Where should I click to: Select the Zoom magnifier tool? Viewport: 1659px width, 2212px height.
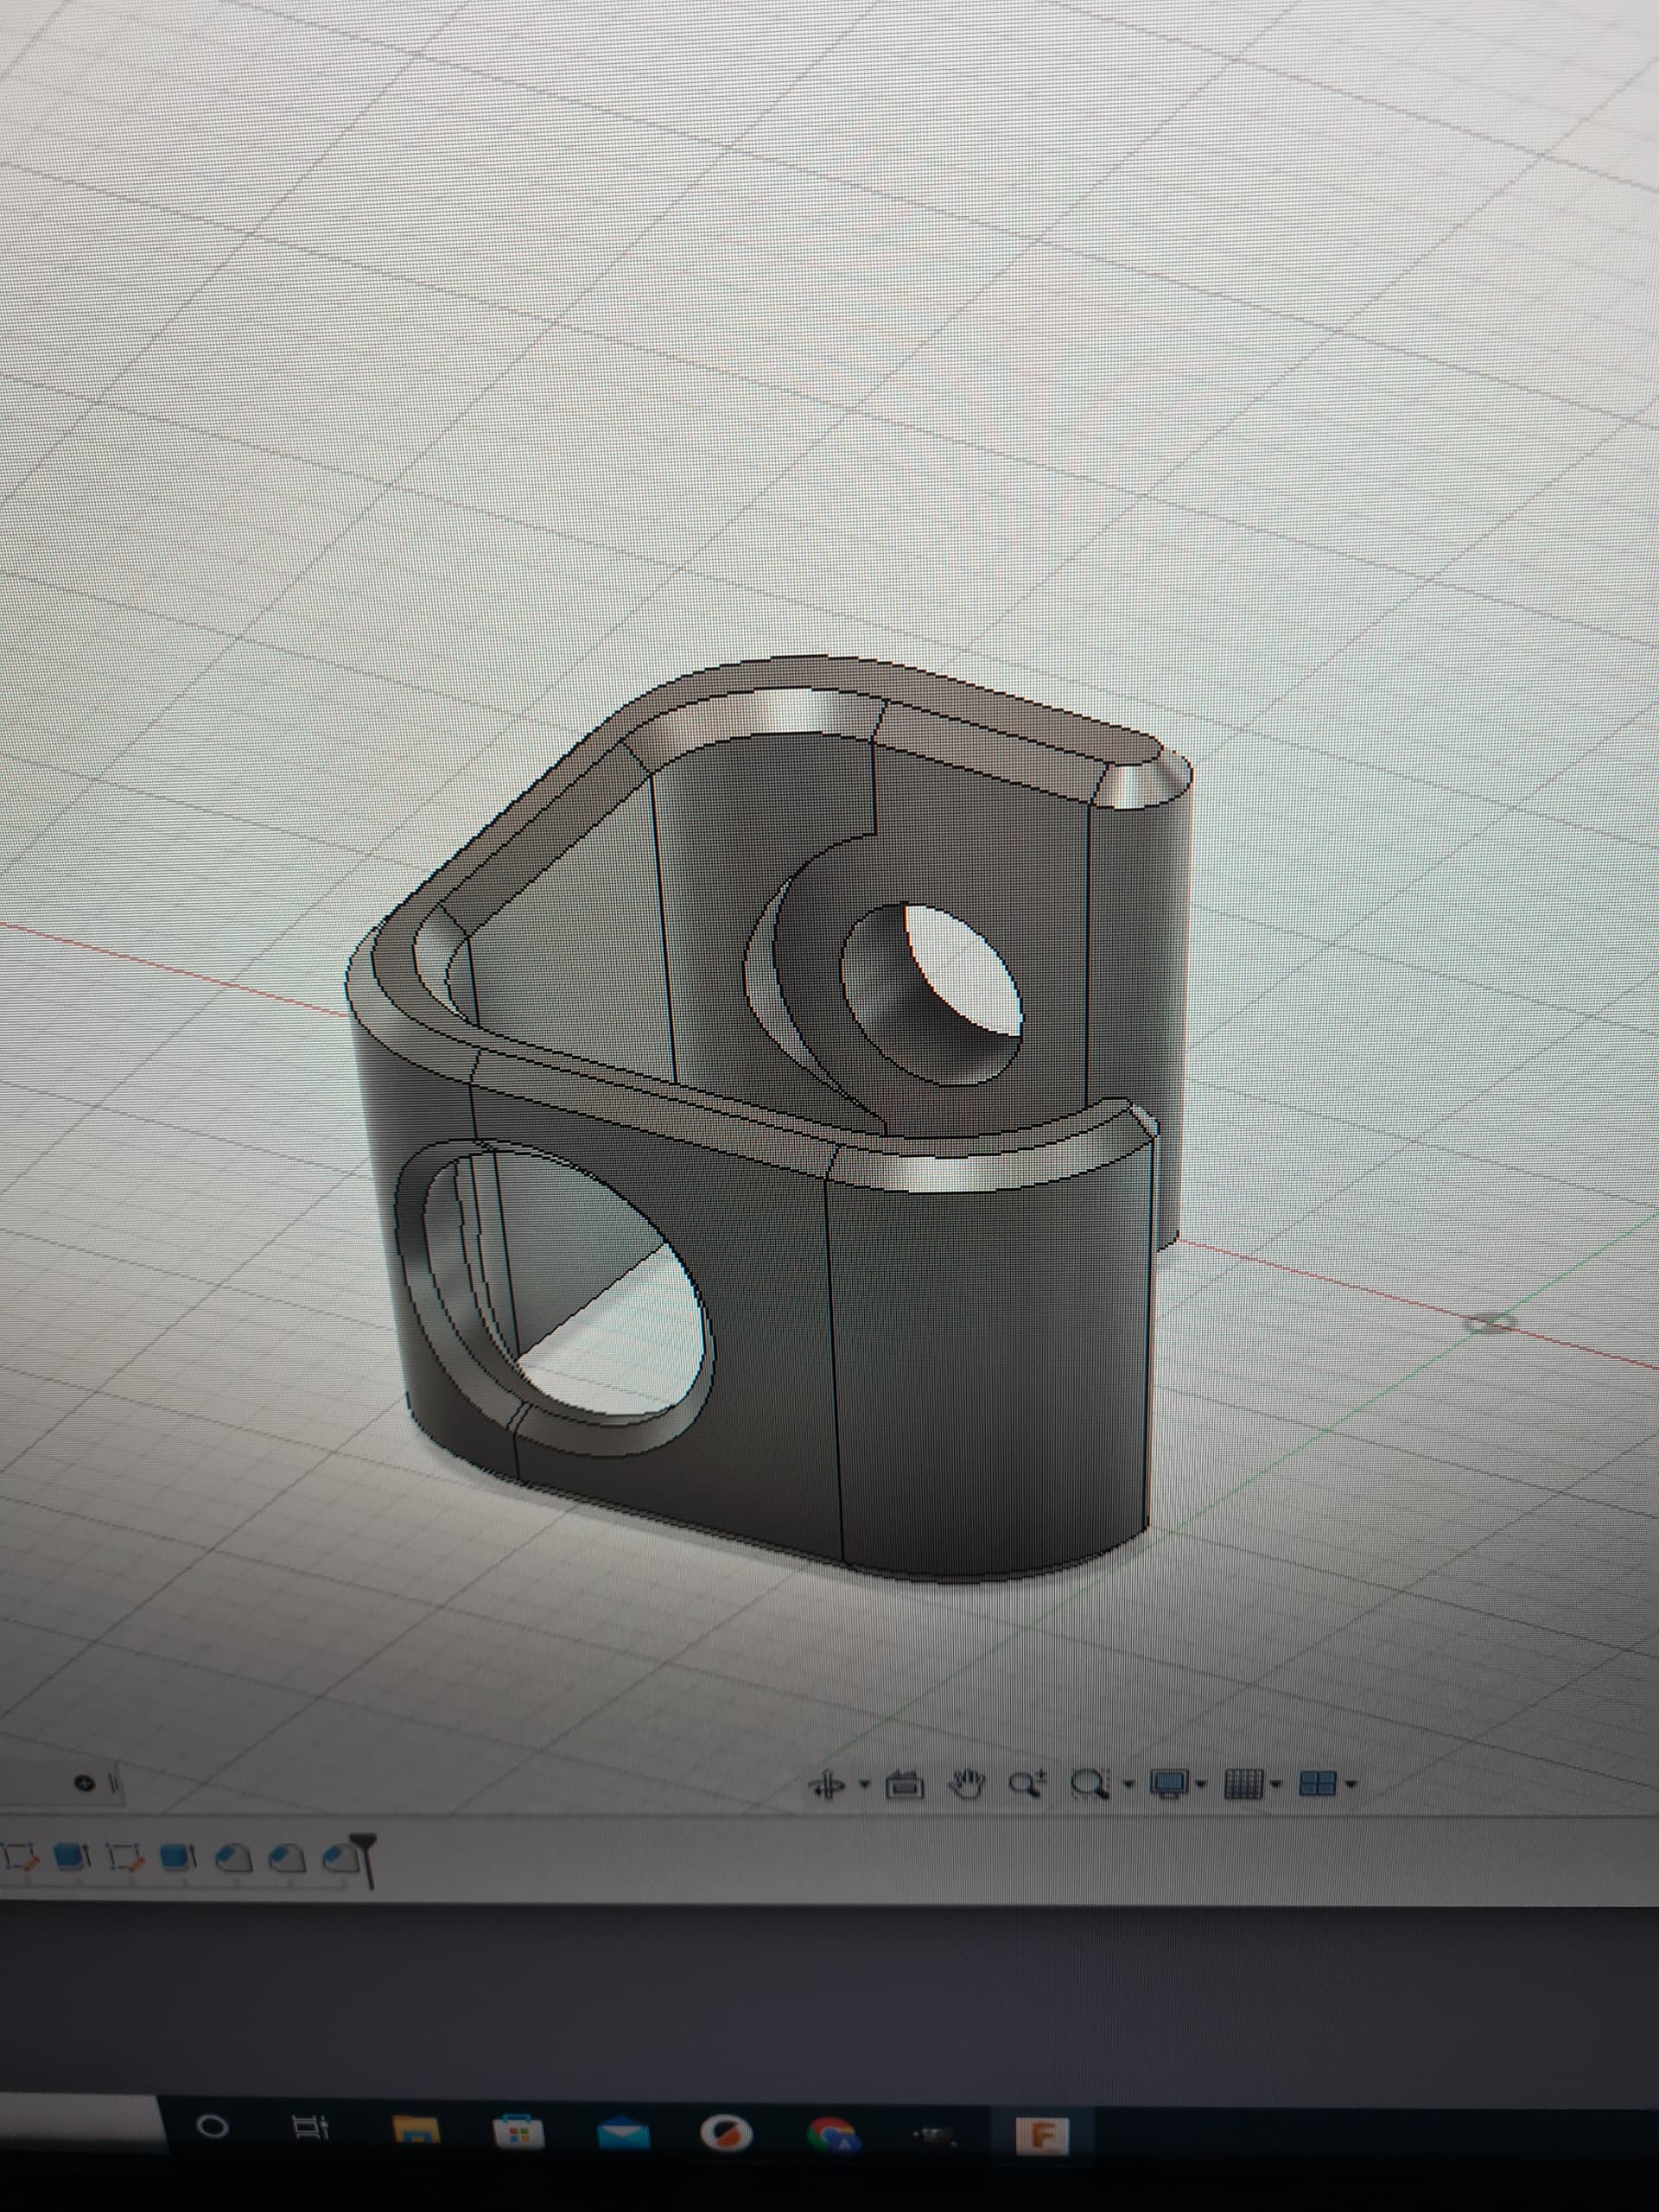[x=1027, y=1783]
